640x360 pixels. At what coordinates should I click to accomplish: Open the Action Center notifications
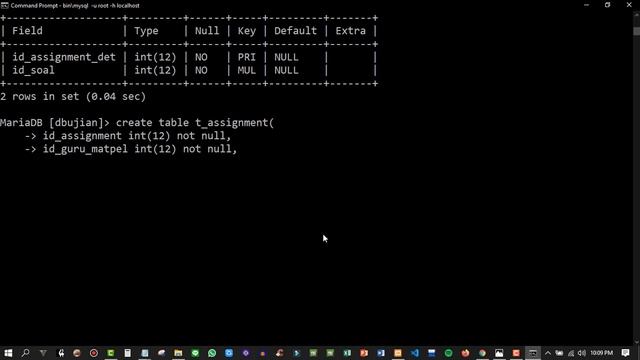625,353
